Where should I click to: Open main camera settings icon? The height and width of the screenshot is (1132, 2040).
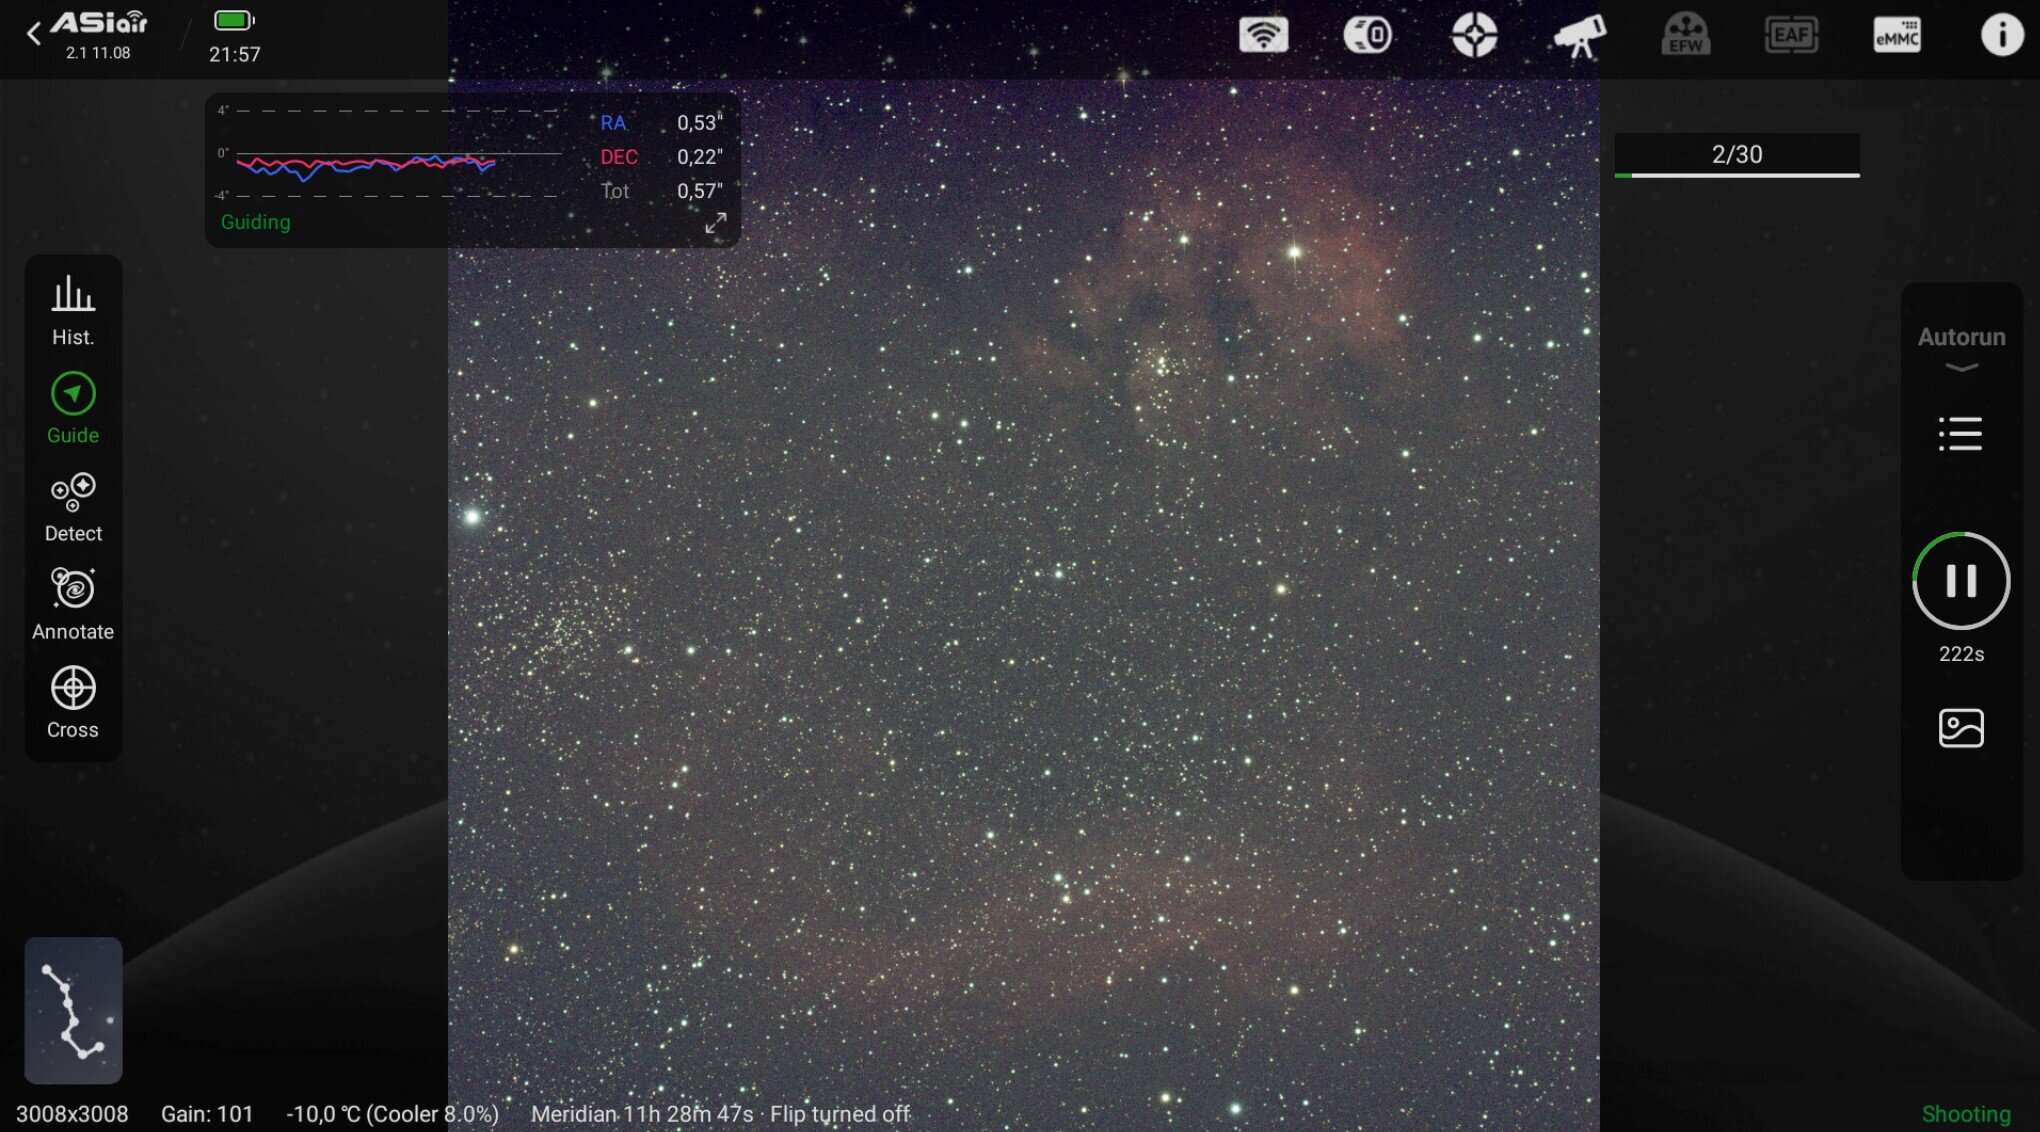click(x=1367, y=36)
